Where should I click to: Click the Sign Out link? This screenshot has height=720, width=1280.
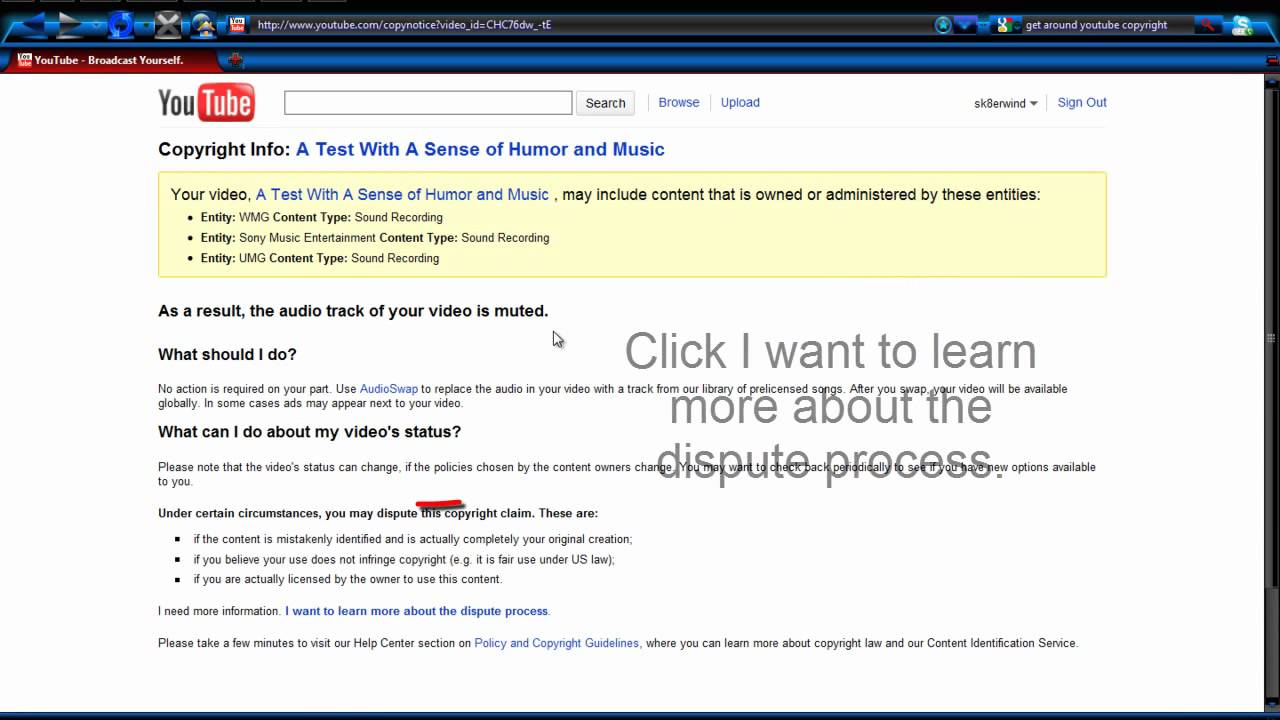coord(1082,102)
